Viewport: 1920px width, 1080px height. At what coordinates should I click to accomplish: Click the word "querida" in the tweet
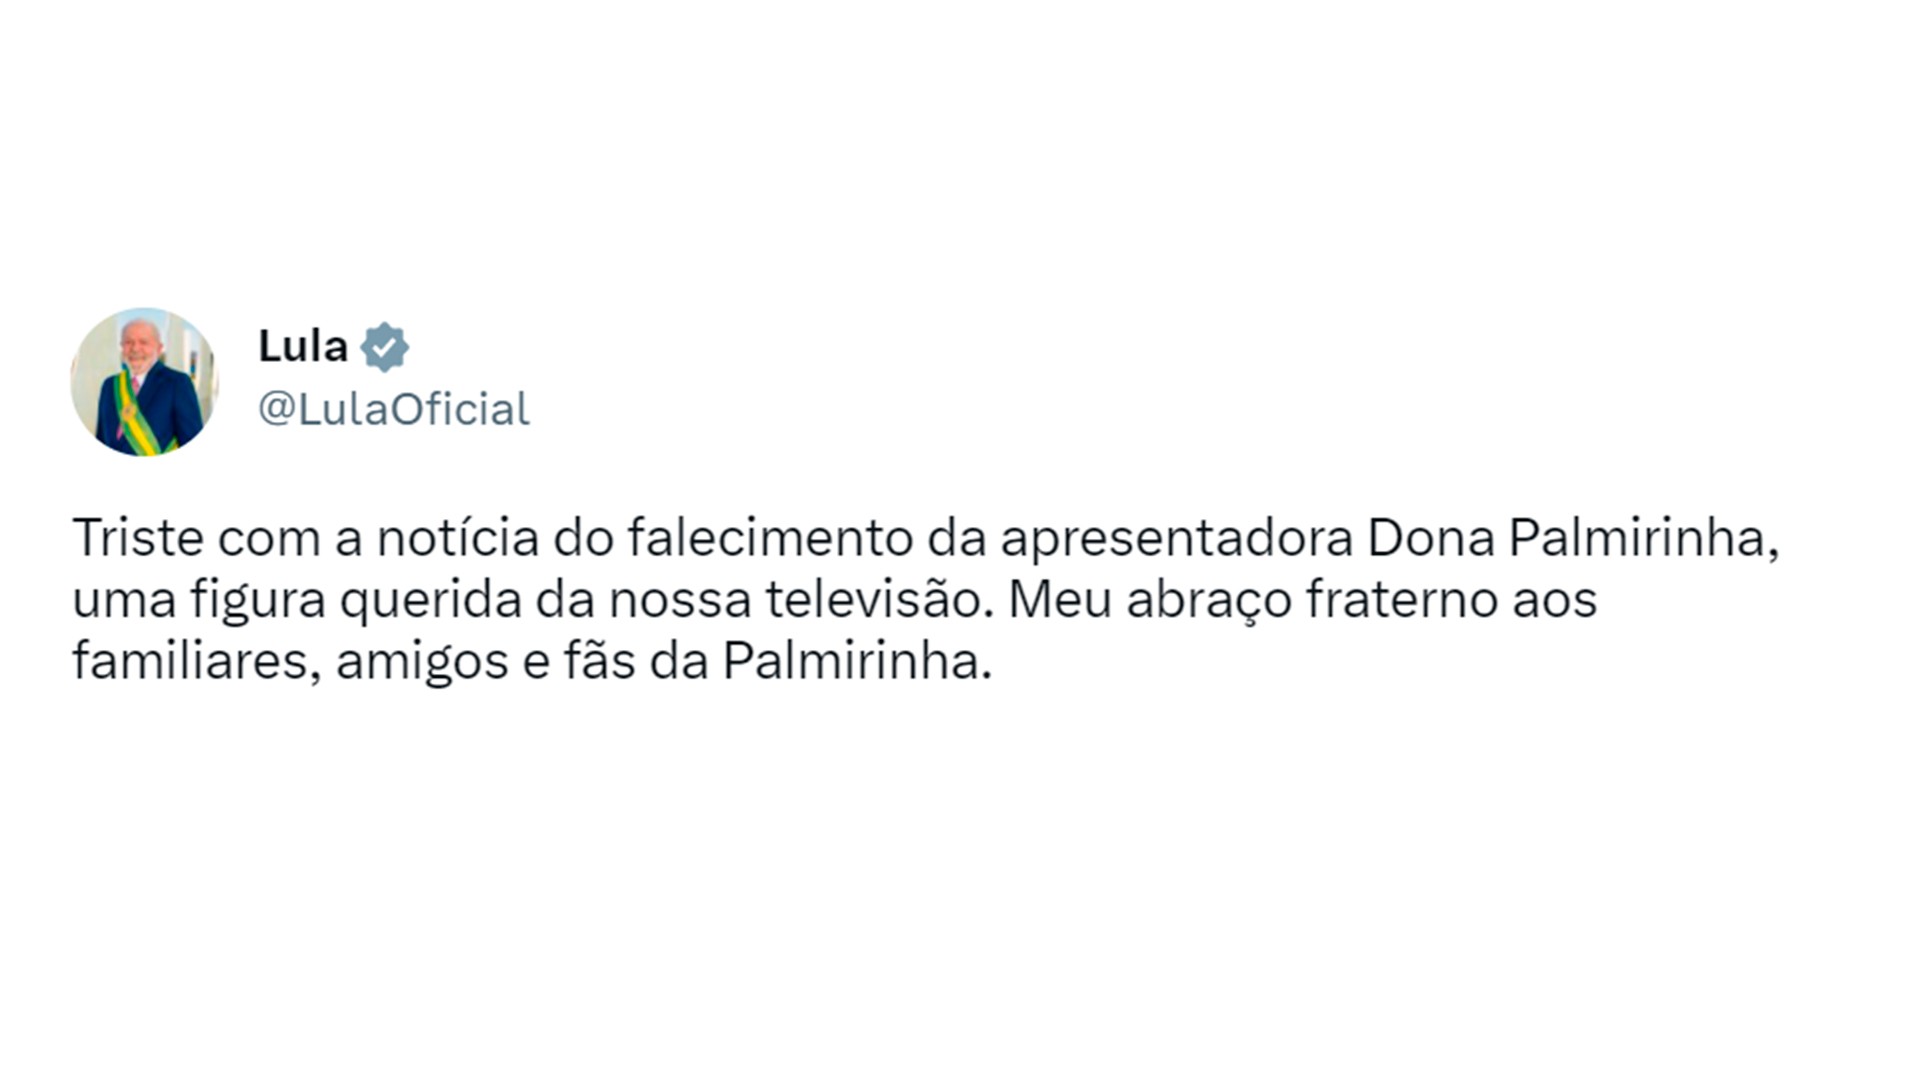[430, 600]
